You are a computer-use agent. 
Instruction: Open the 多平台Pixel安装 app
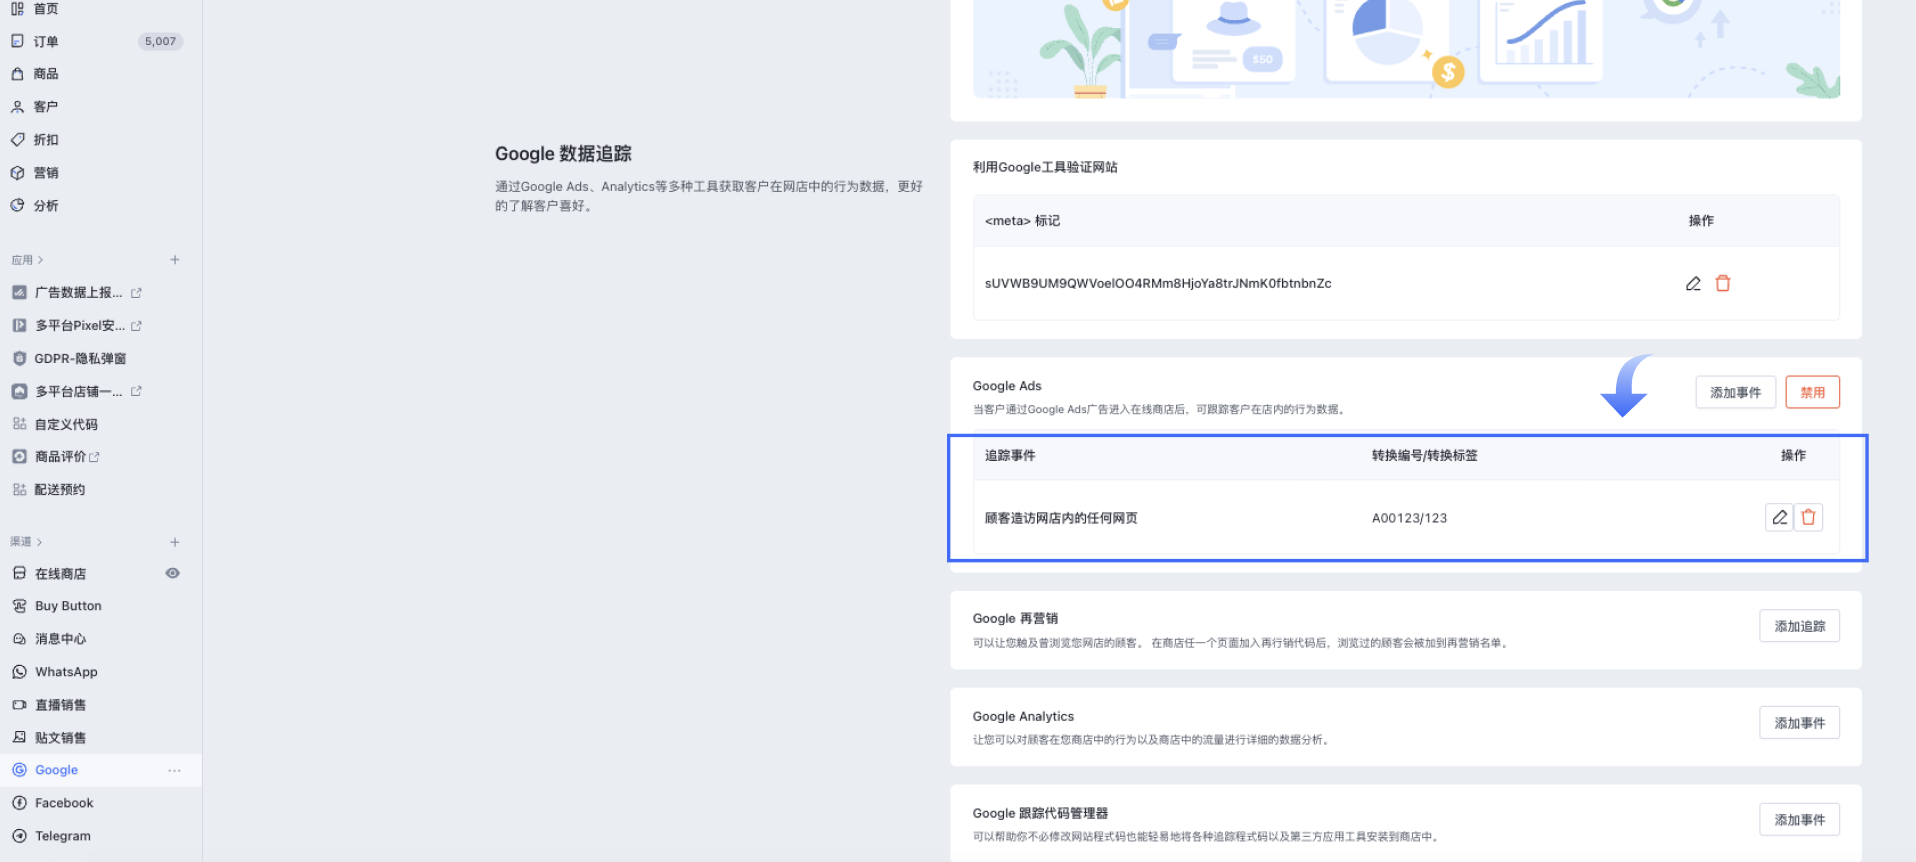pos(80,326)
